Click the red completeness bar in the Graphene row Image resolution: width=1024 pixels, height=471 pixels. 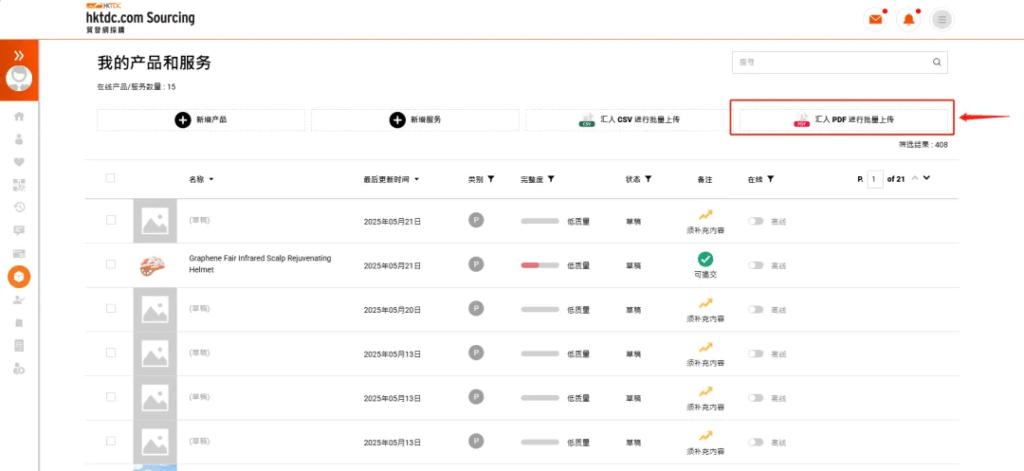click(539, 265)
